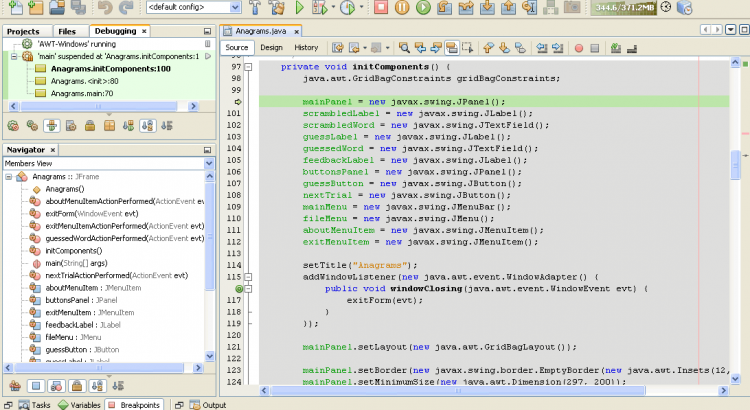Toggle the breakpoint marker on line 116
Screen dimensions: 750x410
[240, 288]
